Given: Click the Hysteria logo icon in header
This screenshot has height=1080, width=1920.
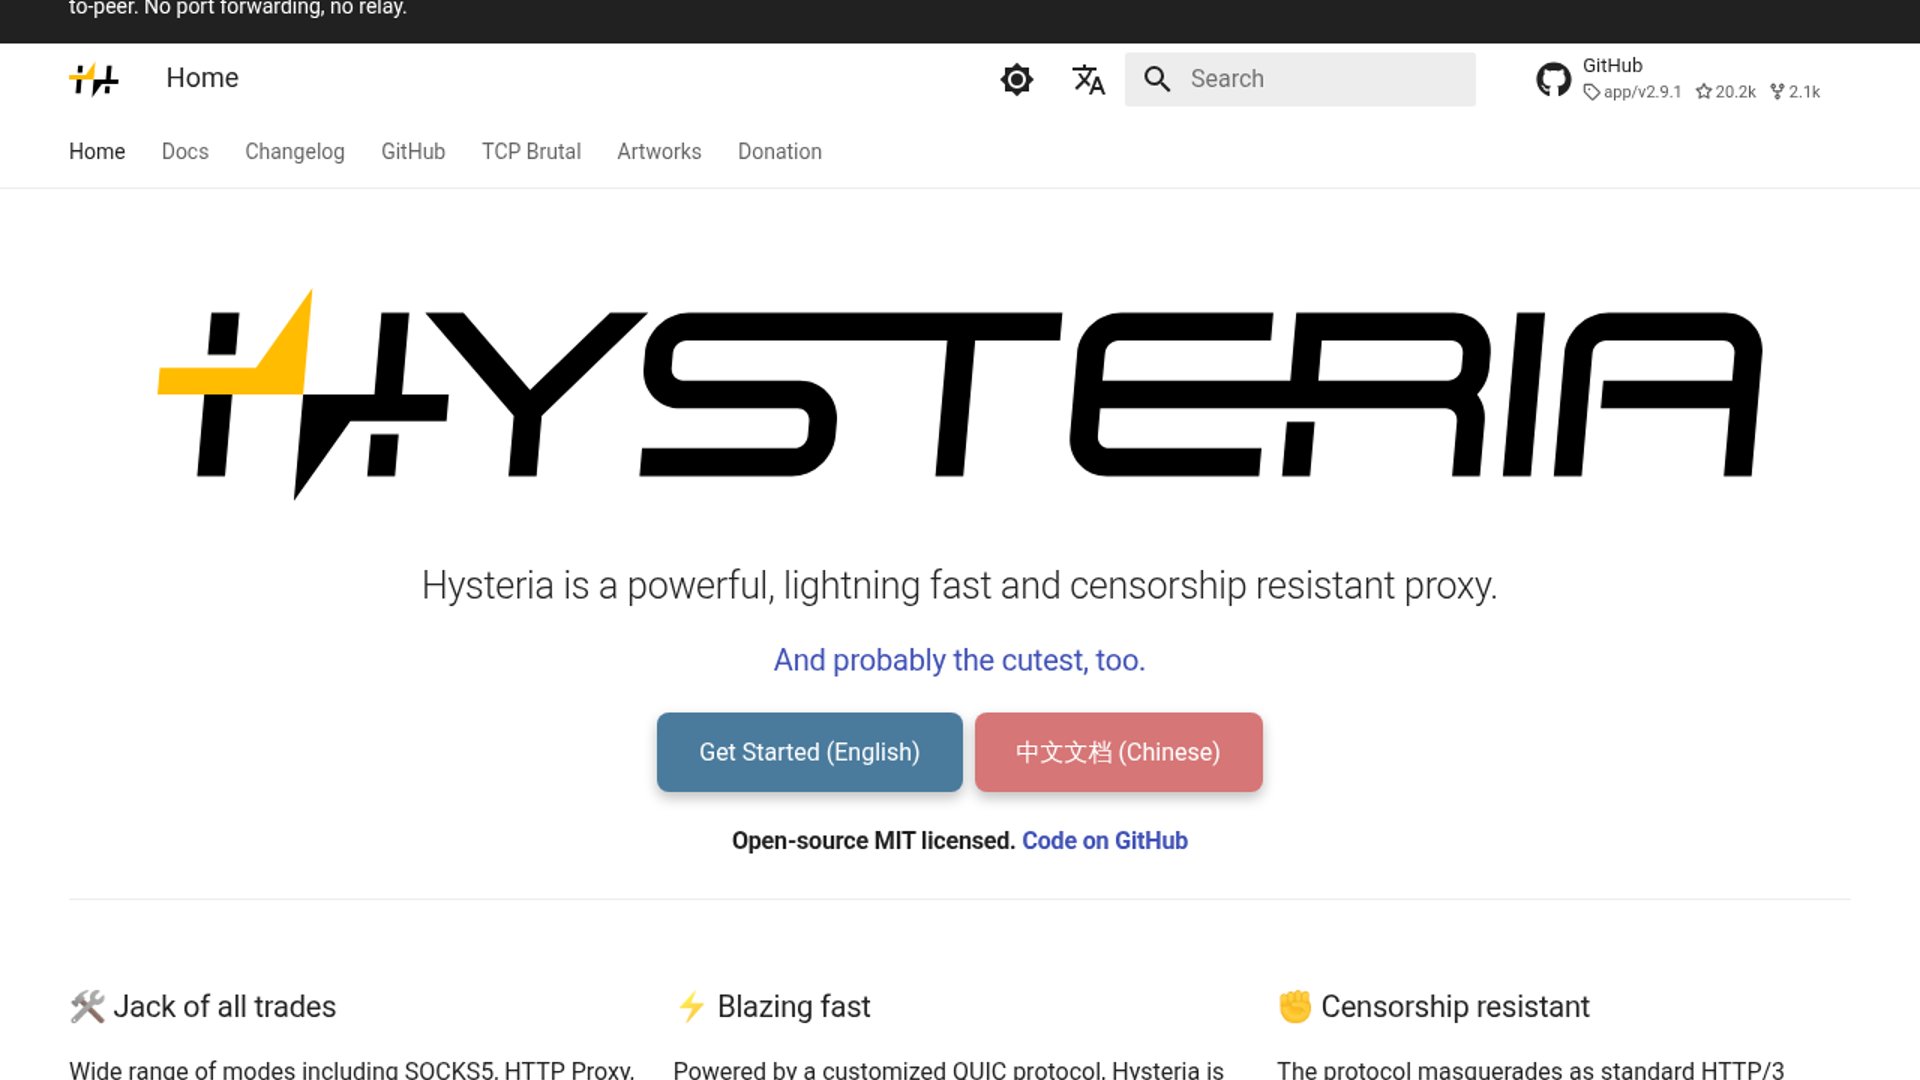Looking at the screenshot, I should pos(94,79).
